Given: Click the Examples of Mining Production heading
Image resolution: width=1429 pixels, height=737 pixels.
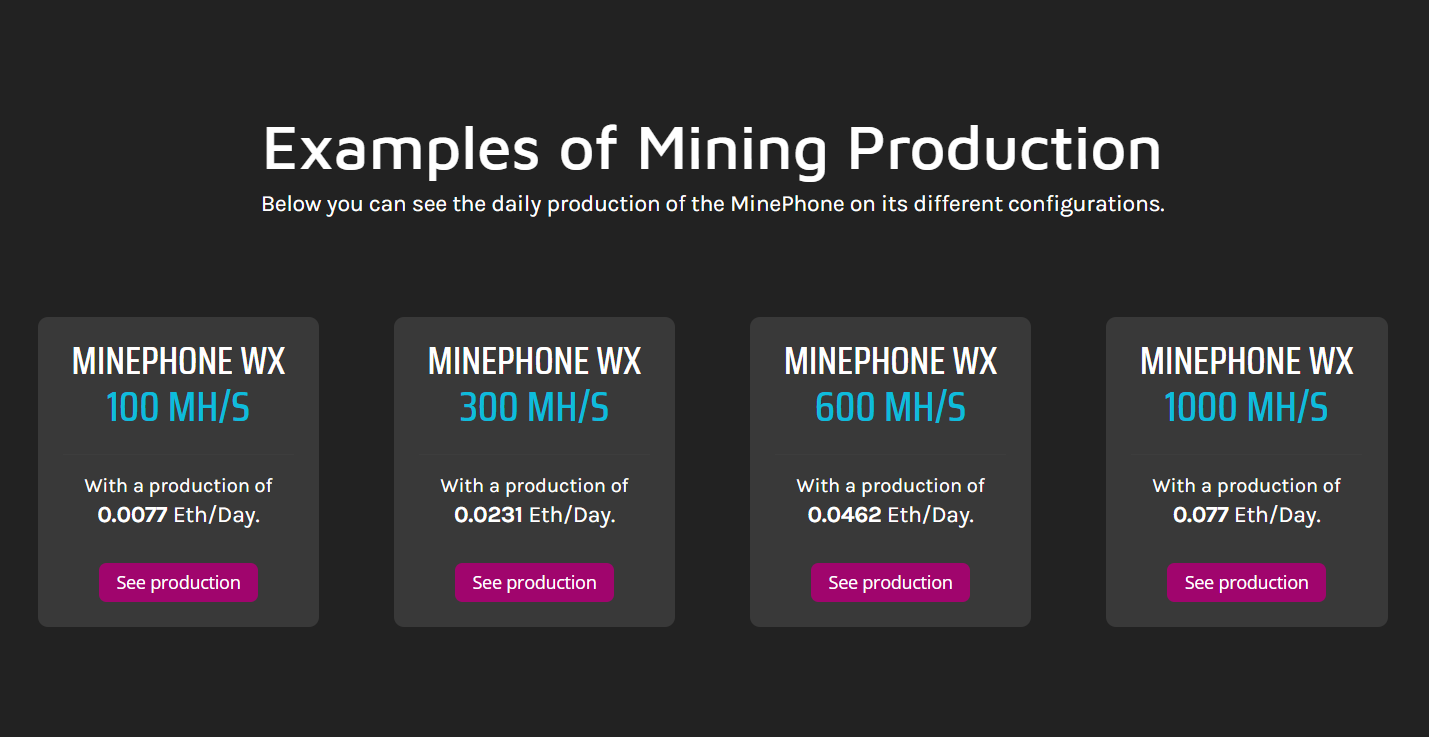Looking at the screenshot, I should pos(712,148).
